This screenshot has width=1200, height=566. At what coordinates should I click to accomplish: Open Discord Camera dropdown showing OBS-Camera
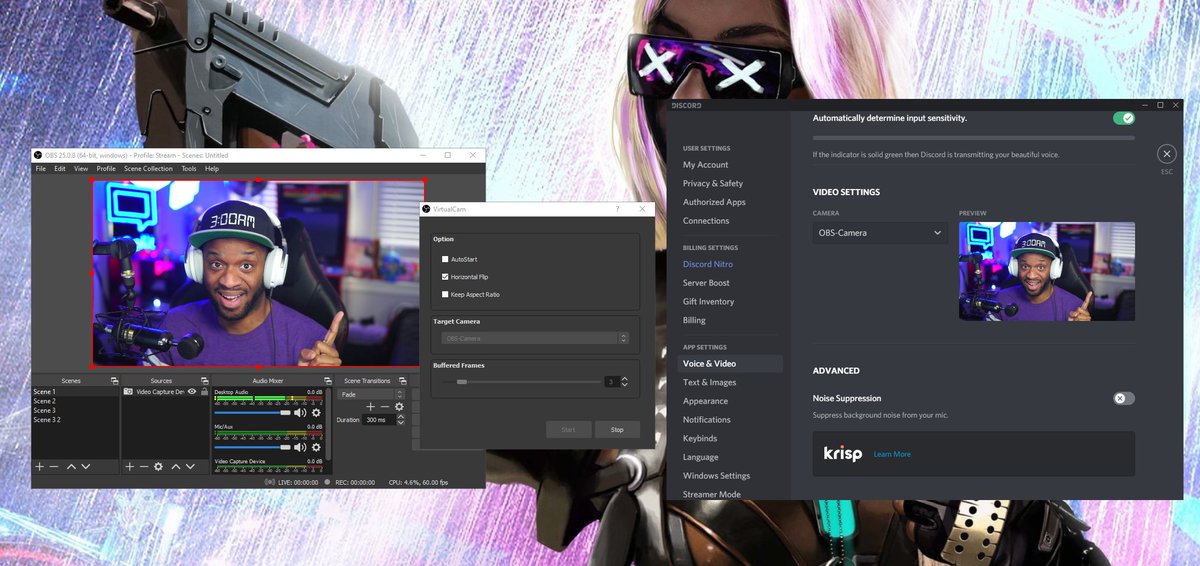[x=880, y=233]
